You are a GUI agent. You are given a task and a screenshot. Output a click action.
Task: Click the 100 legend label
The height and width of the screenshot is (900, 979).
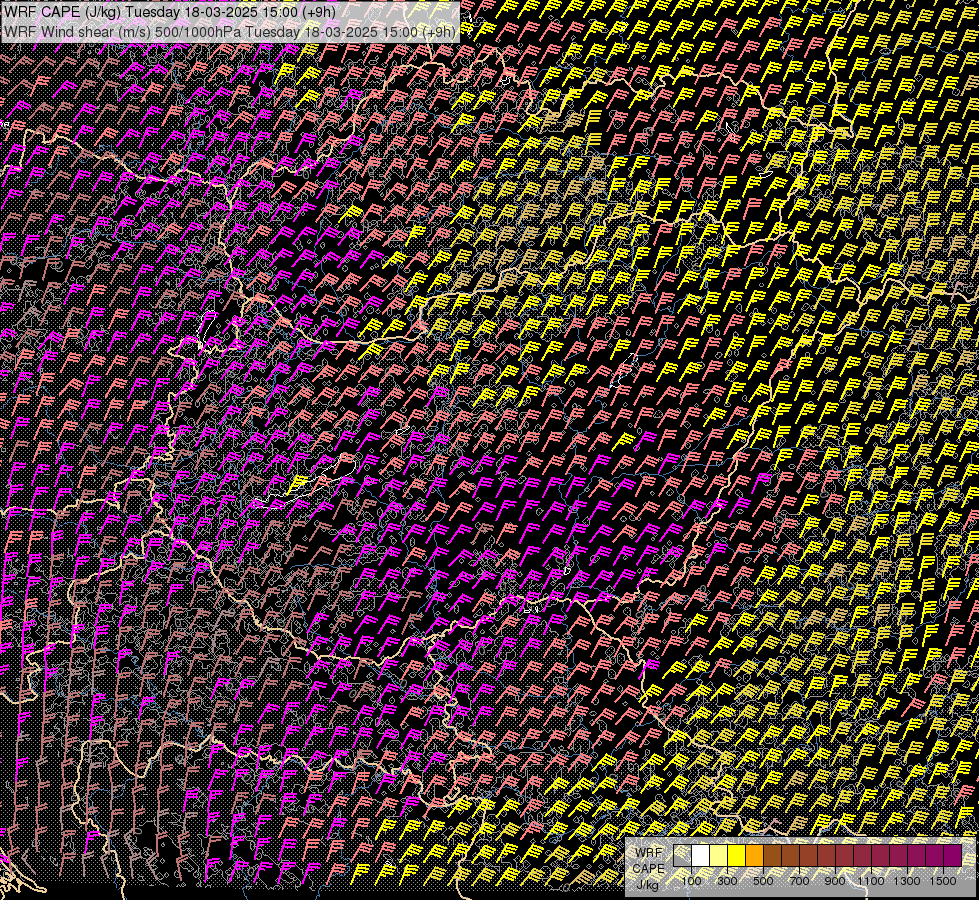pos(691,881)
